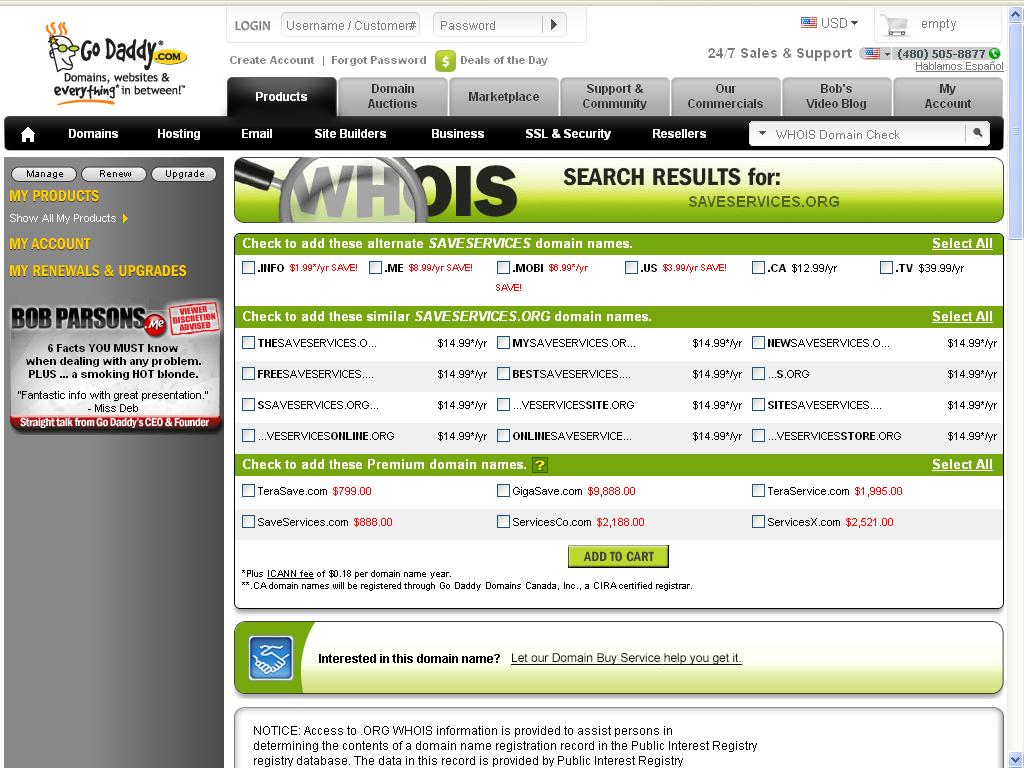The image size is (1024, 768).
Task: Click the Go Daddy logo
Action: [x=118, y=63]
